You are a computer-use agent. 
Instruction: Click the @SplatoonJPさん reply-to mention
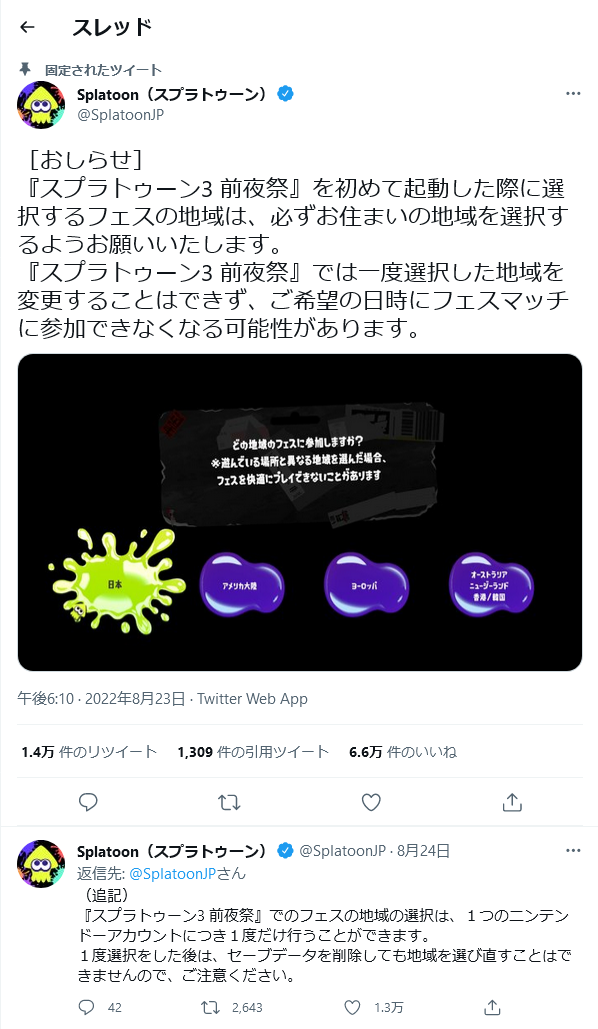pyautogui.click(x=187, y=874)
